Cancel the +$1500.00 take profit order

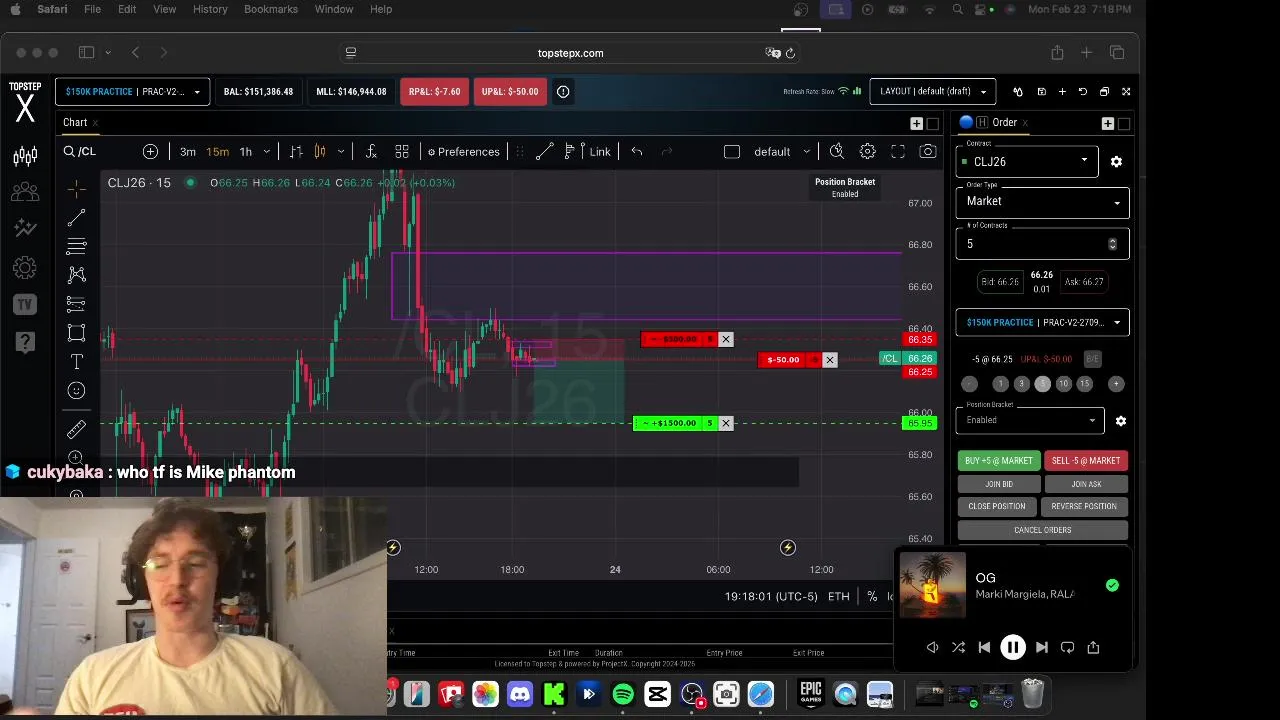tap(726, 424)
